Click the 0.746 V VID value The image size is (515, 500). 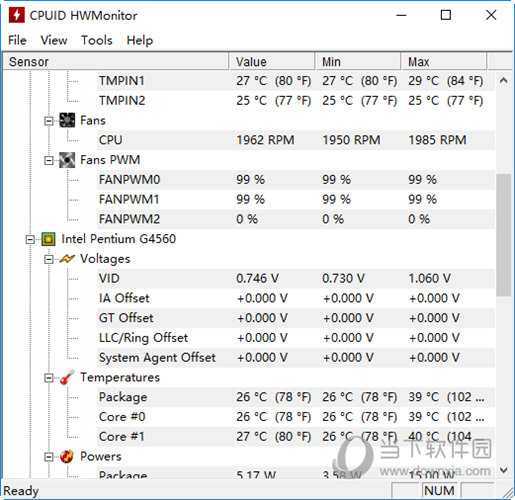[x=257, y=278]
